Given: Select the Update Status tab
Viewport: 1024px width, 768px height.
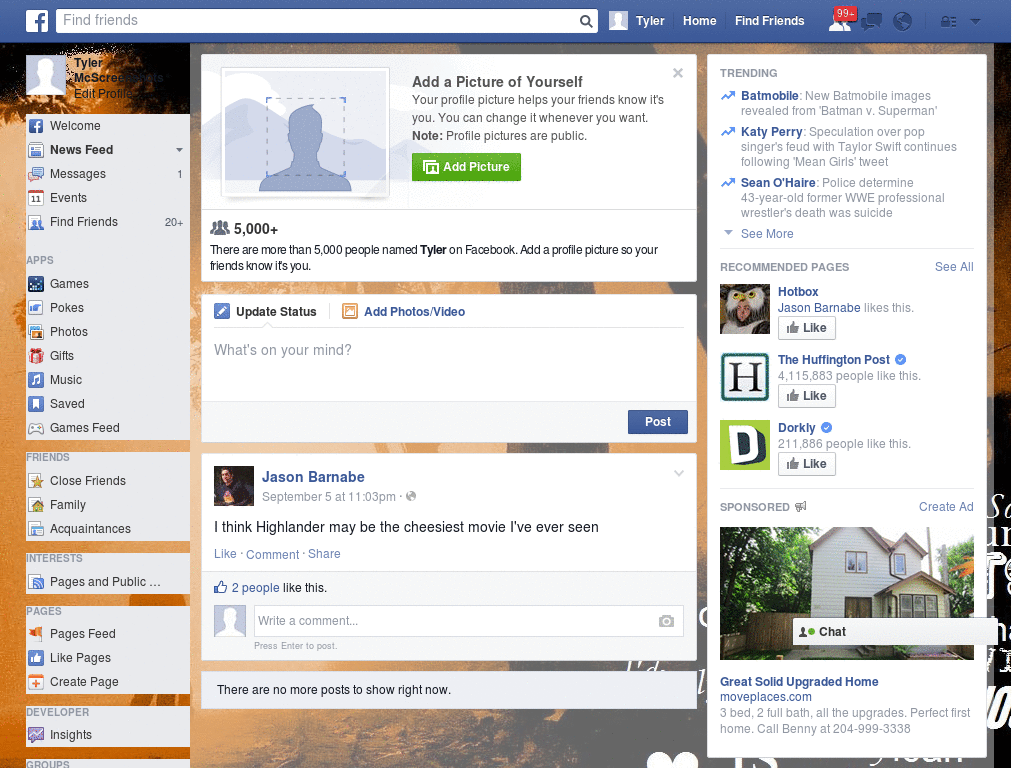Looking at the screenshot, I should pos(265,312).
